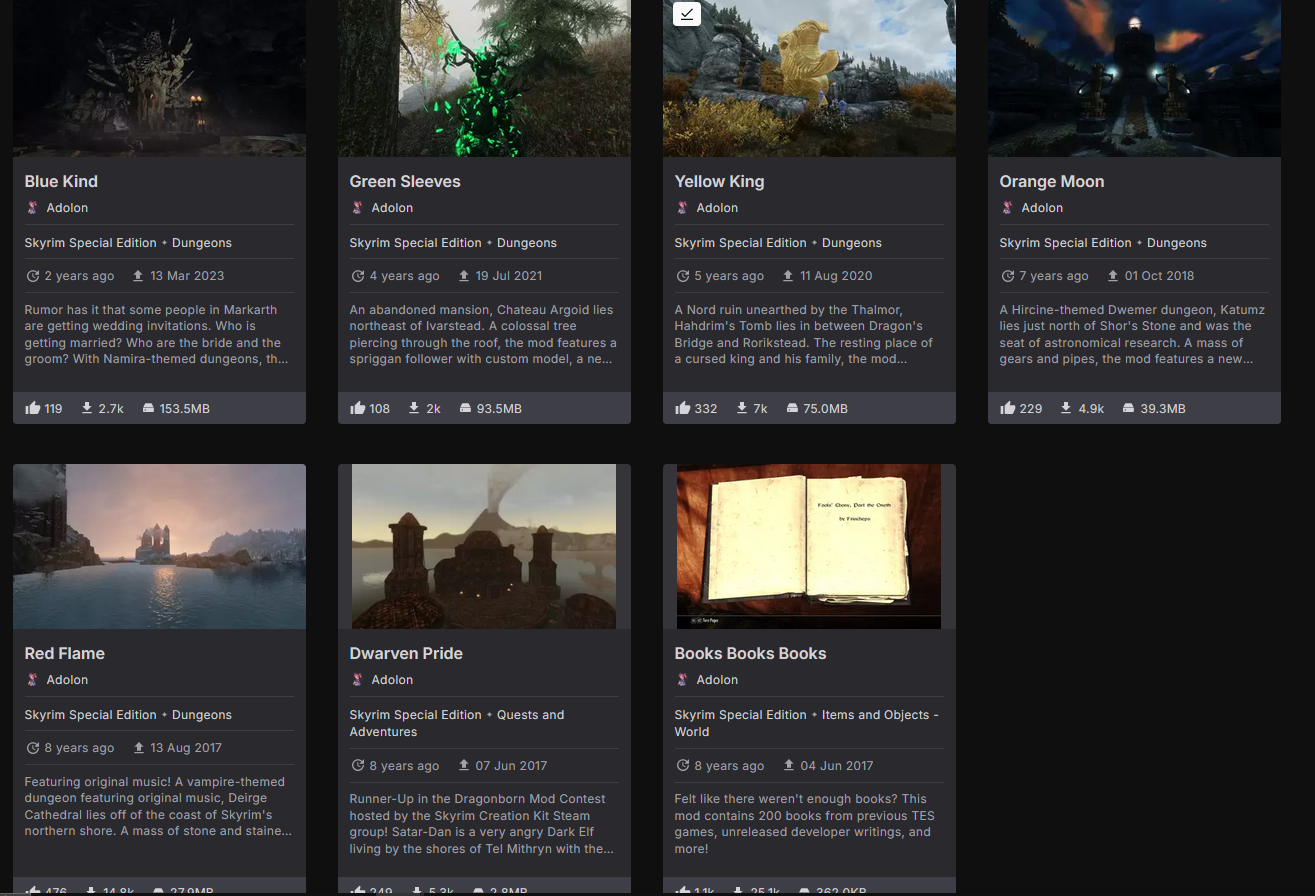Image resolution: width=1315 pixels, height=896 pixels.
Task: Click '13 Mar 2023' upload date text
Action: coord(187,276)
